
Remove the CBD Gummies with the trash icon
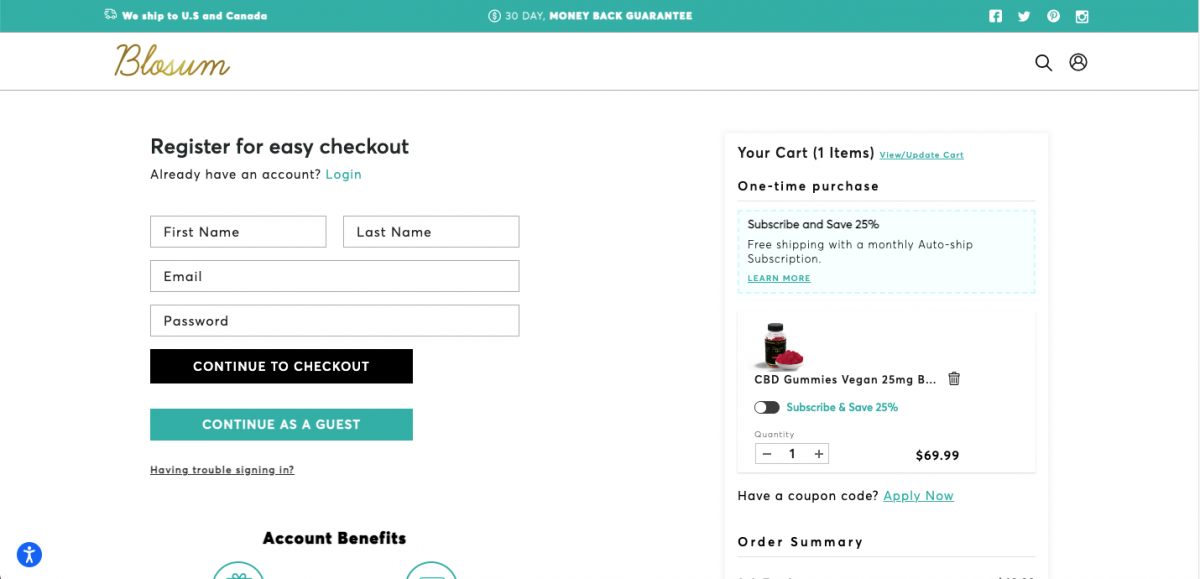click(954, 378)
